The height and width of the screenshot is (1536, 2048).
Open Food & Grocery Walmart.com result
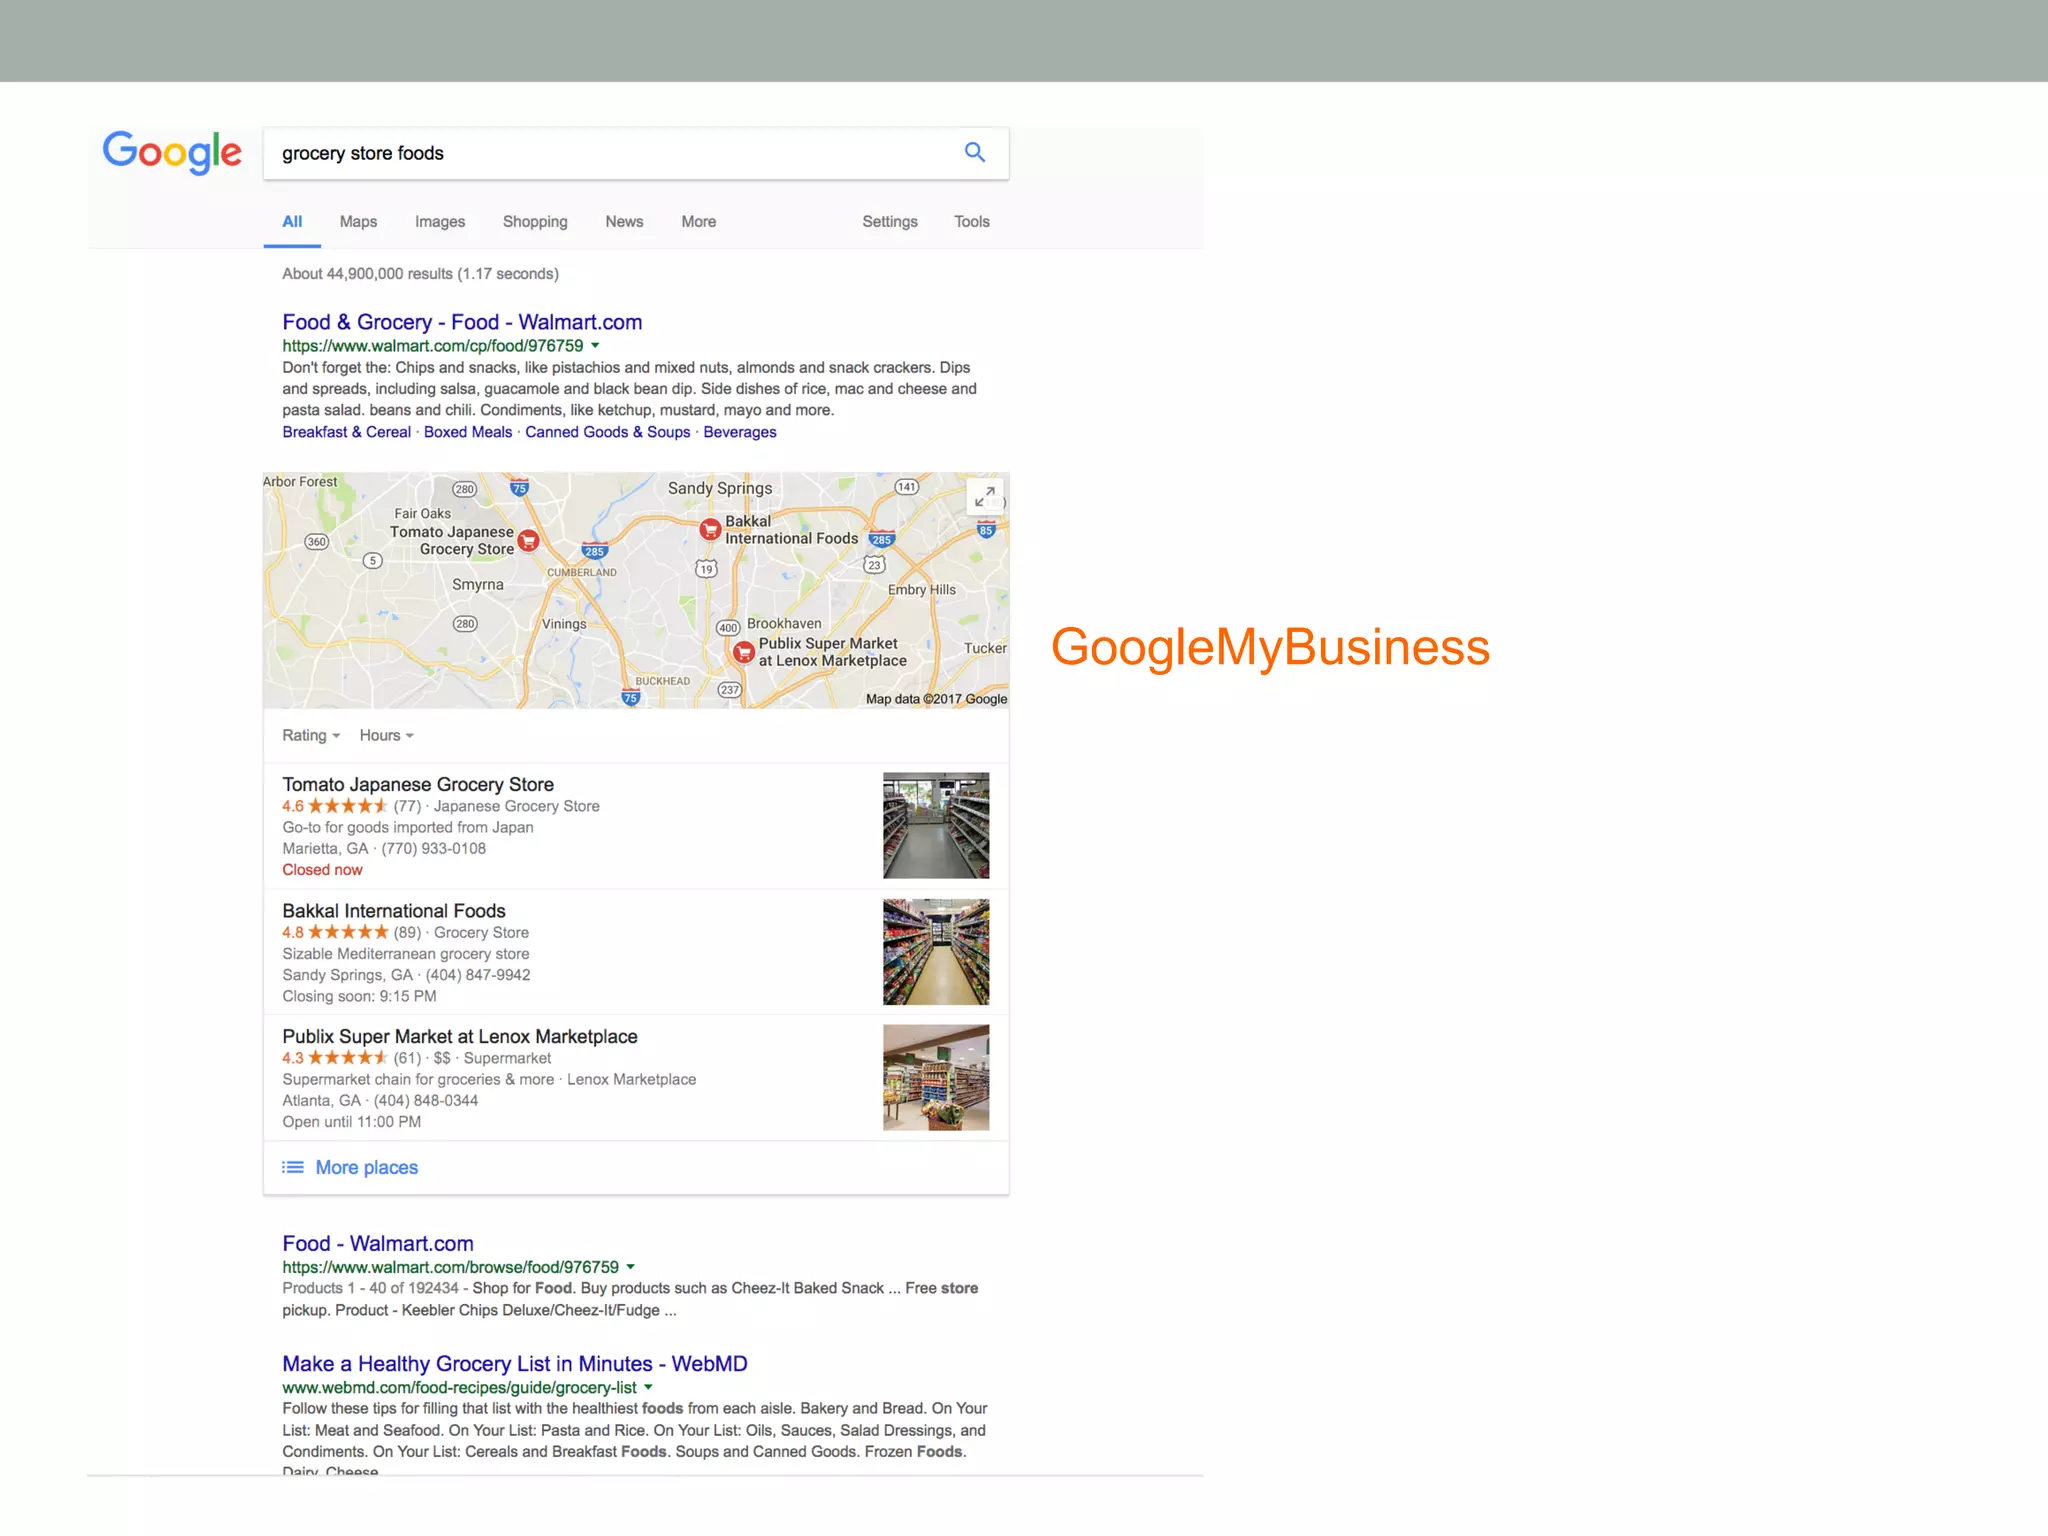click(462, 322)
